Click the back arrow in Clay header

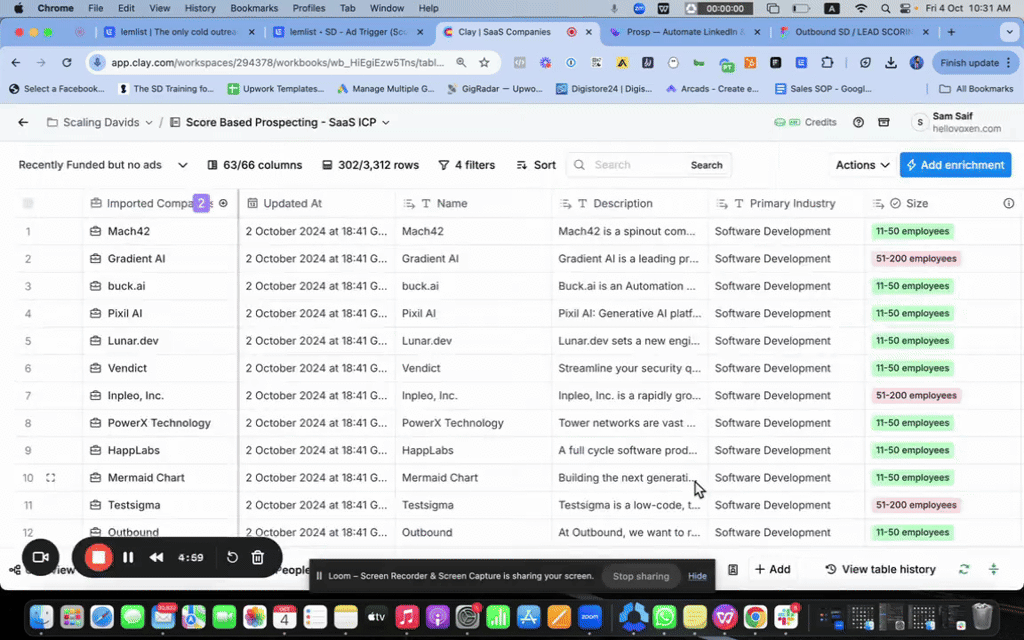point(23,123)
